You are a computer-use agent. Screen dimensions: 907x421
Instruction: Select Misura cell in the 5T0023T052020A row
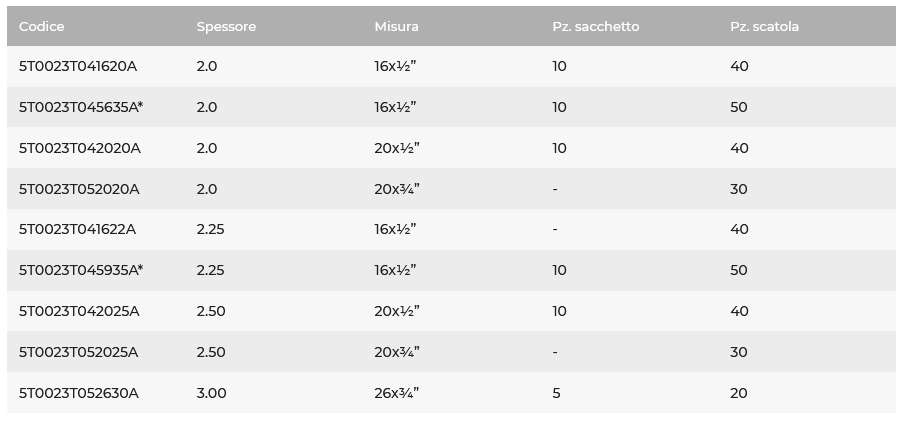point(396,189)
